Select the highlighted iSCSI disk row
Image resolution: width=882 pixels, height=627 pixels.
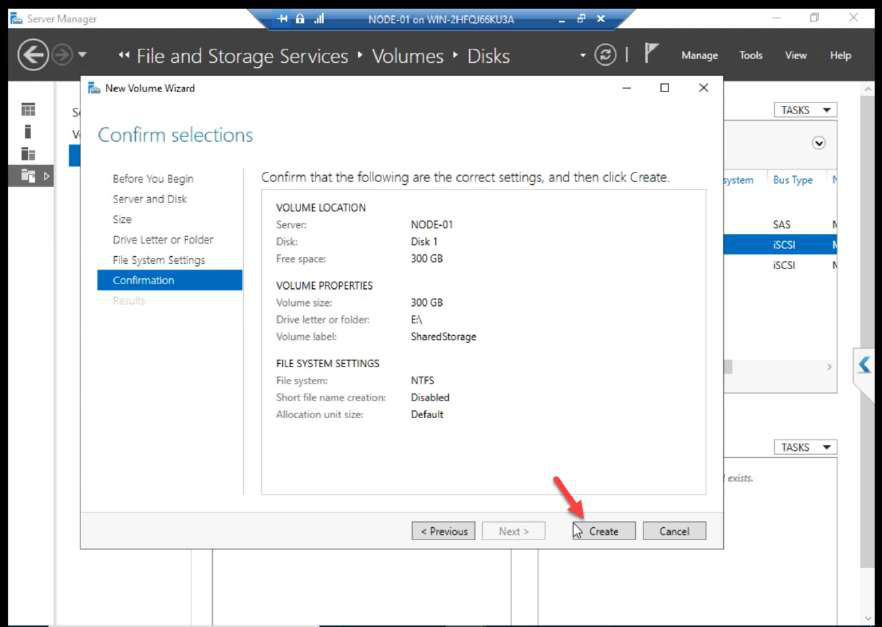(x=780, y=245)
